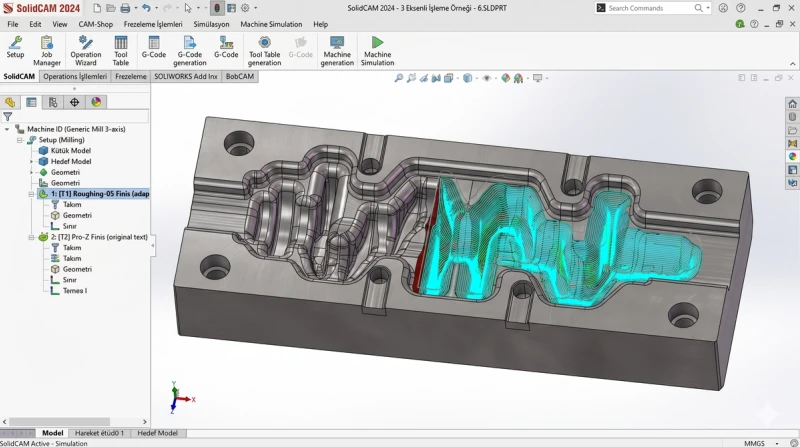Viewport: 800px width, 447px height.
Task: Collapse the T1 Roughing-05 operation node
Action: [32, 194]
